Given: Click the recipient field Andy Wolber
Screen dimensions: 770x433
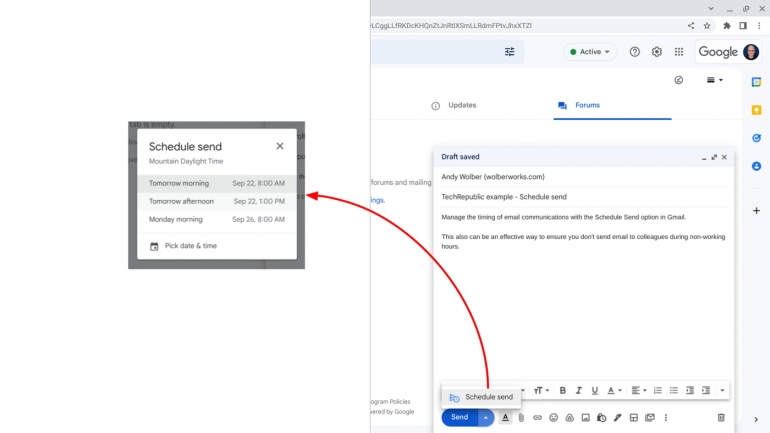Looking at the screenshot, I should [583, 177].
